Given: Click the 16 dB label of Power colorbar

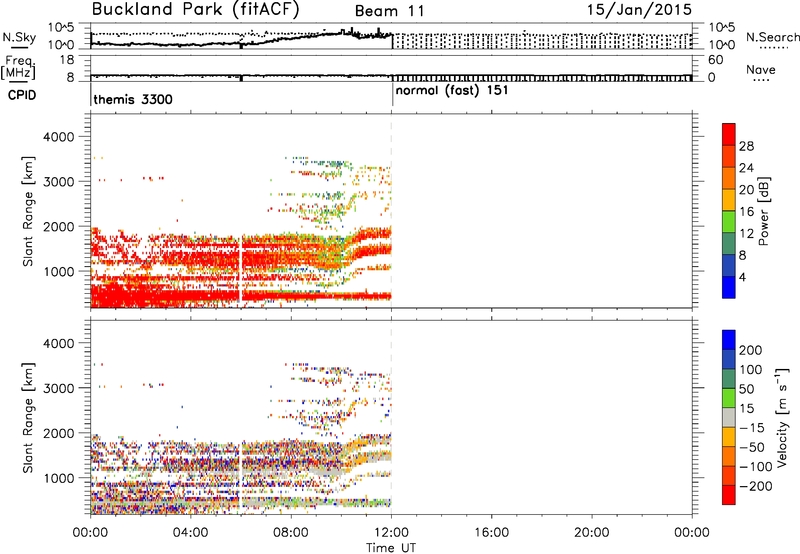Looking at the screenshot, I should click(x=746, y=211).
